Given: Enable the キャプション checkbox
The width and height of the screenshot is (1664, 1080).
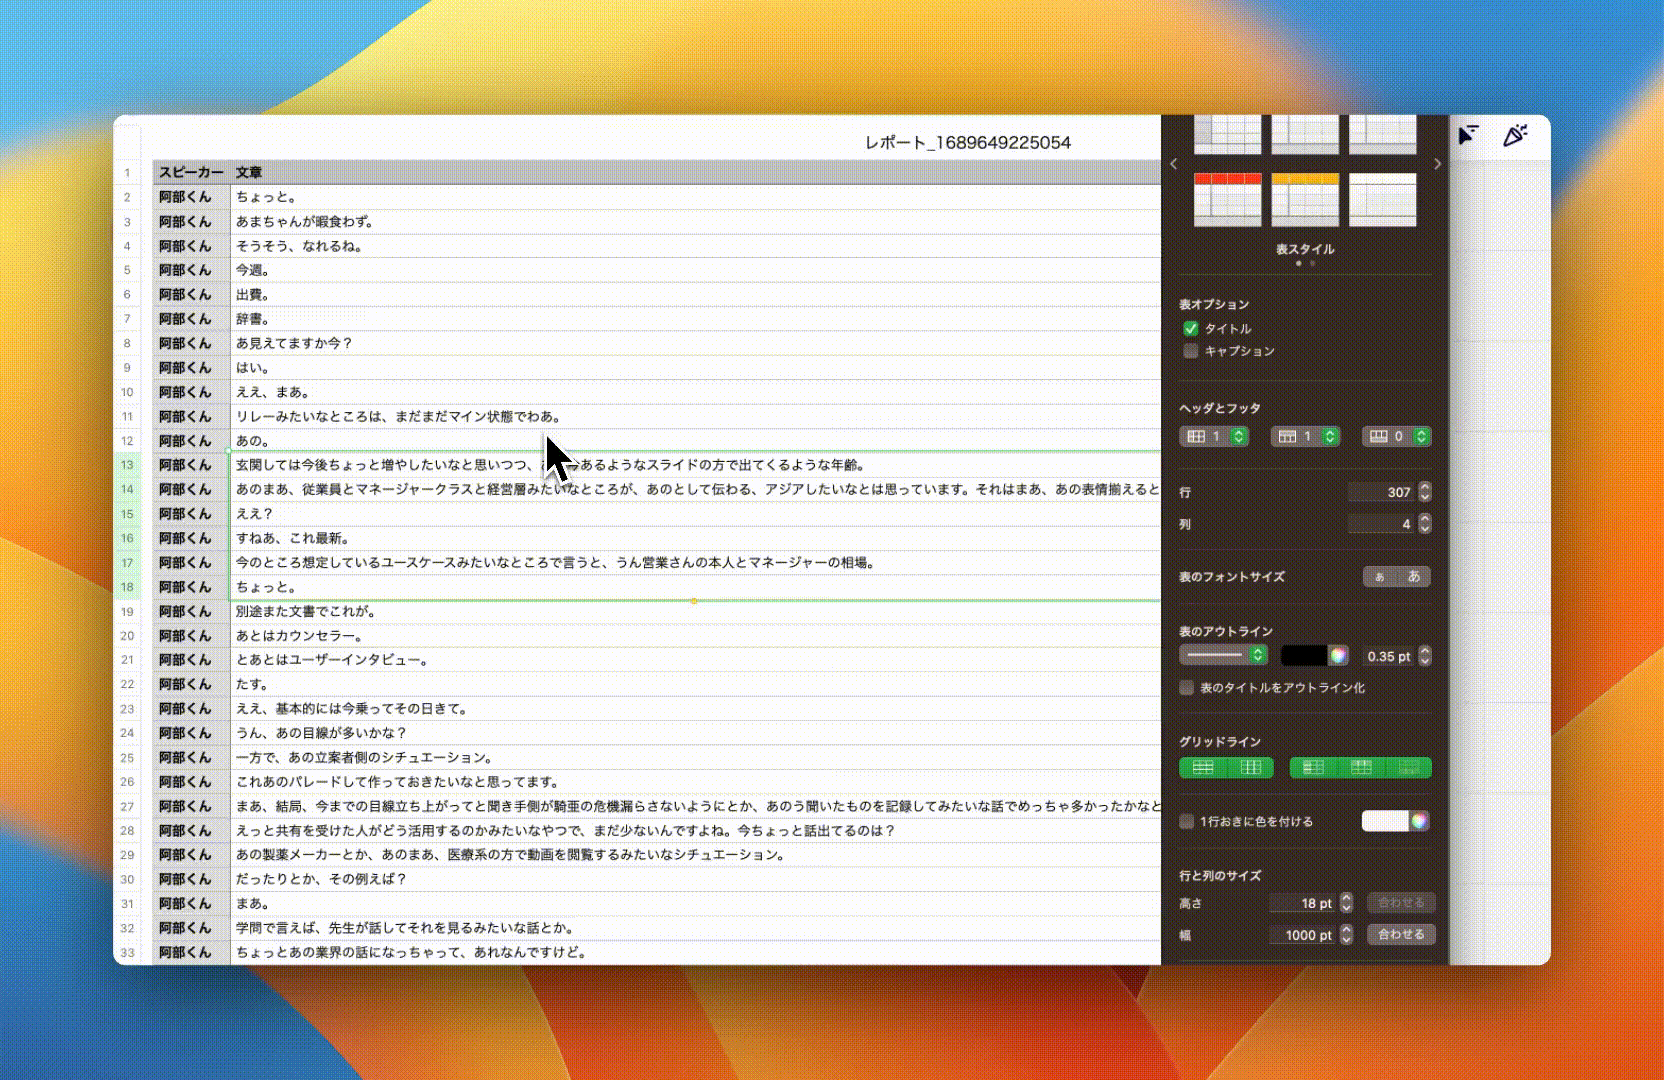Looking at the screenshot, I should click(x=1190, y=351).
